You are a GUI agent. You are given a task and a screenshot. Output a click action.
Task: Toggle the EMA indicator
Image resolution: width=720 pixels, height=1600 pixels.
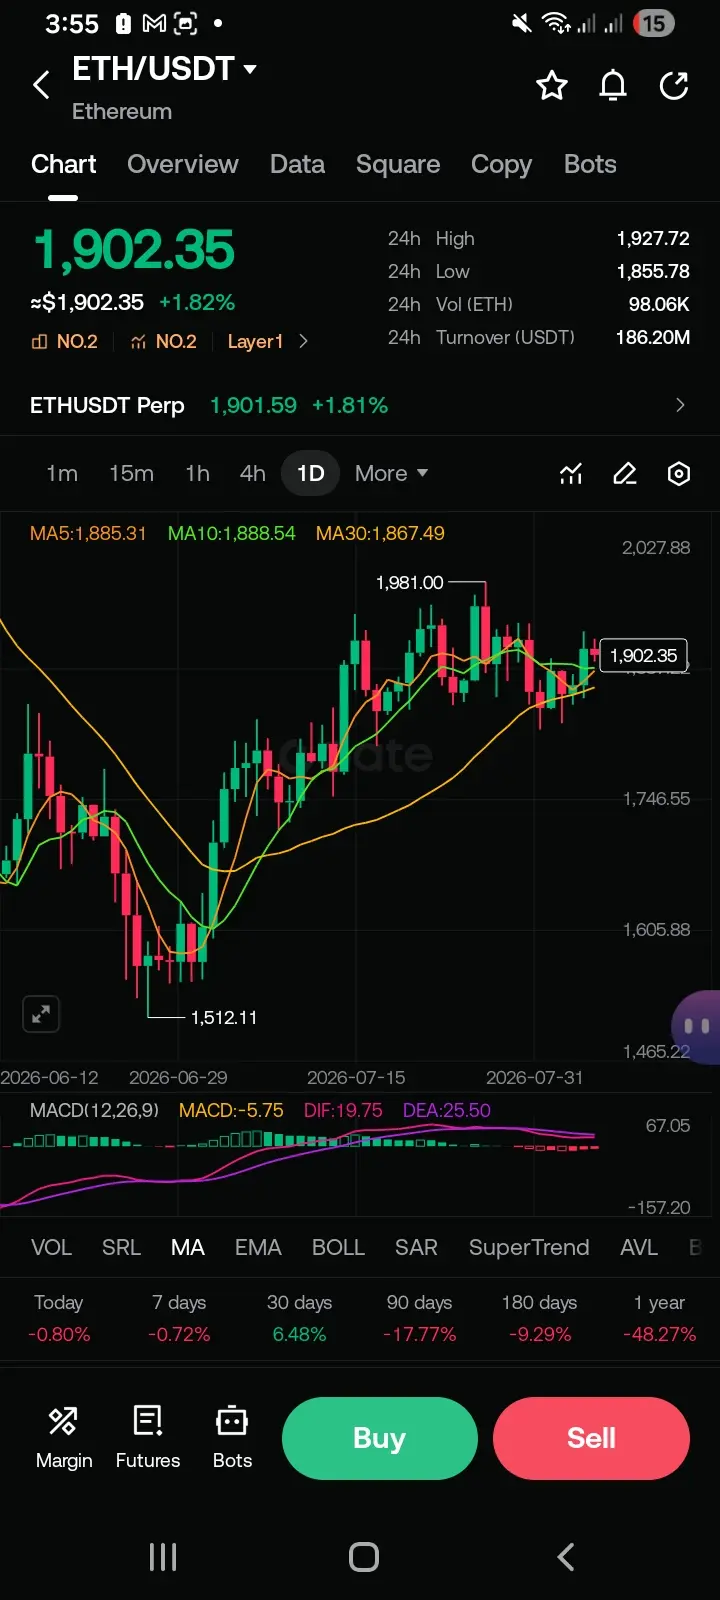[258, 1248]
